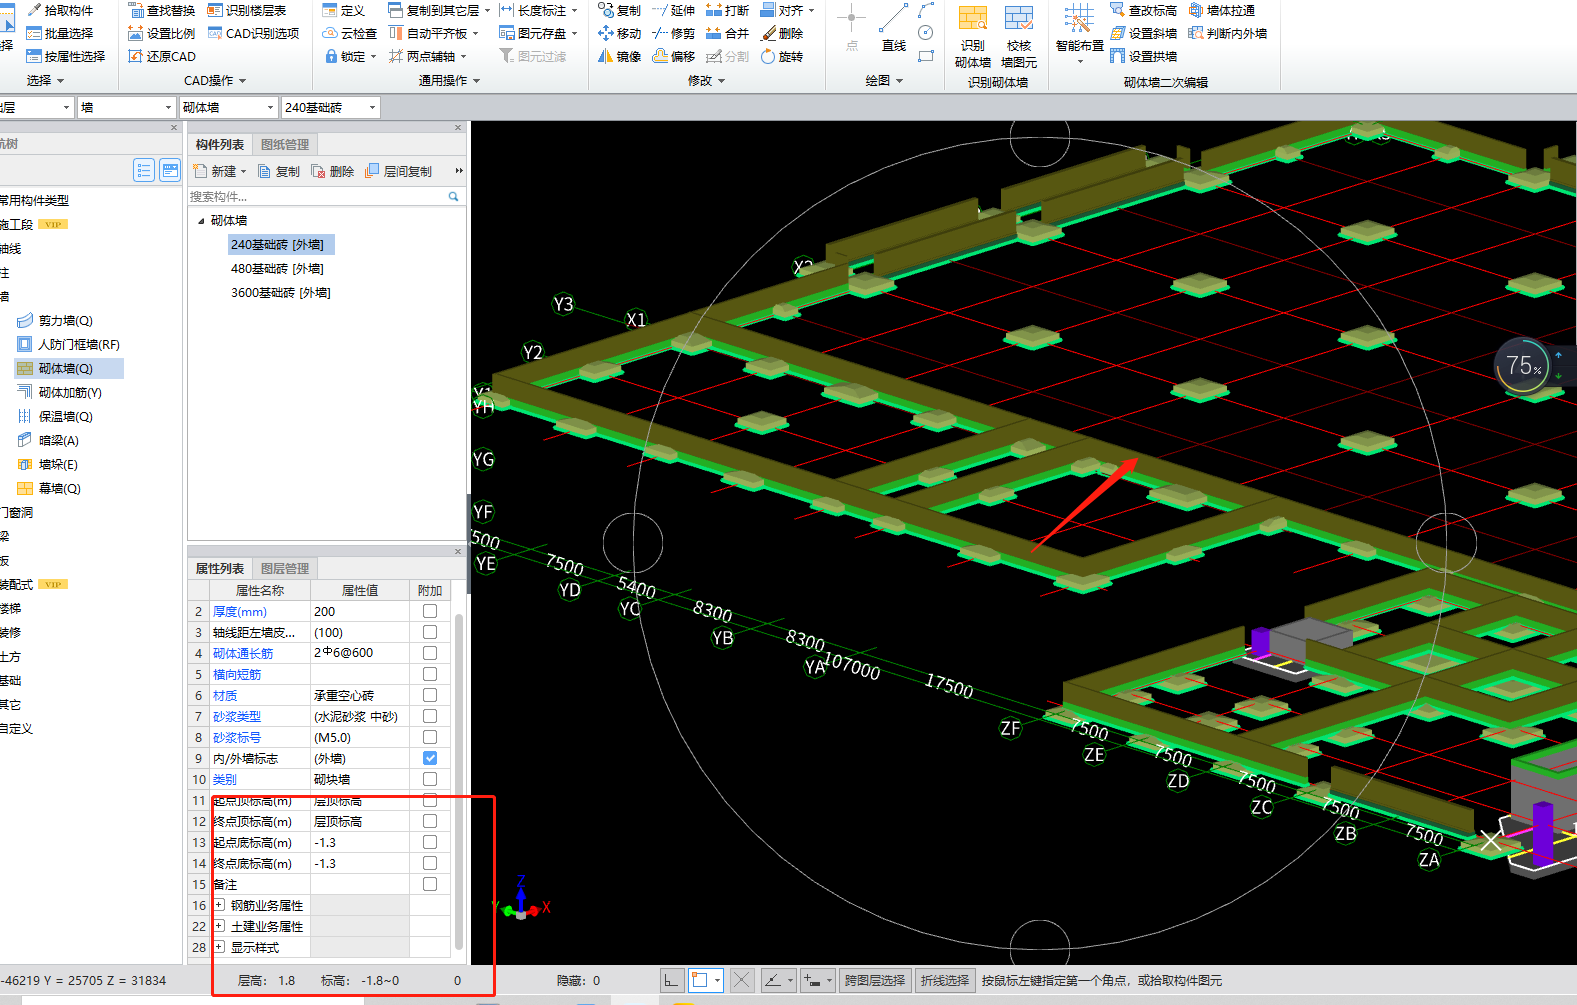
Task: Switch to the 图纸管理 tab
Action: pos(285,145)
